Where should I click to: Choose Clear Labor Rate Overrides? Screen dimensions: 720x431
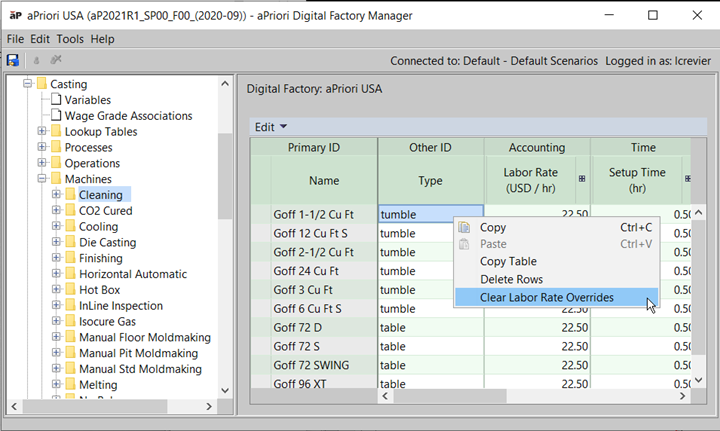point(556,297)
